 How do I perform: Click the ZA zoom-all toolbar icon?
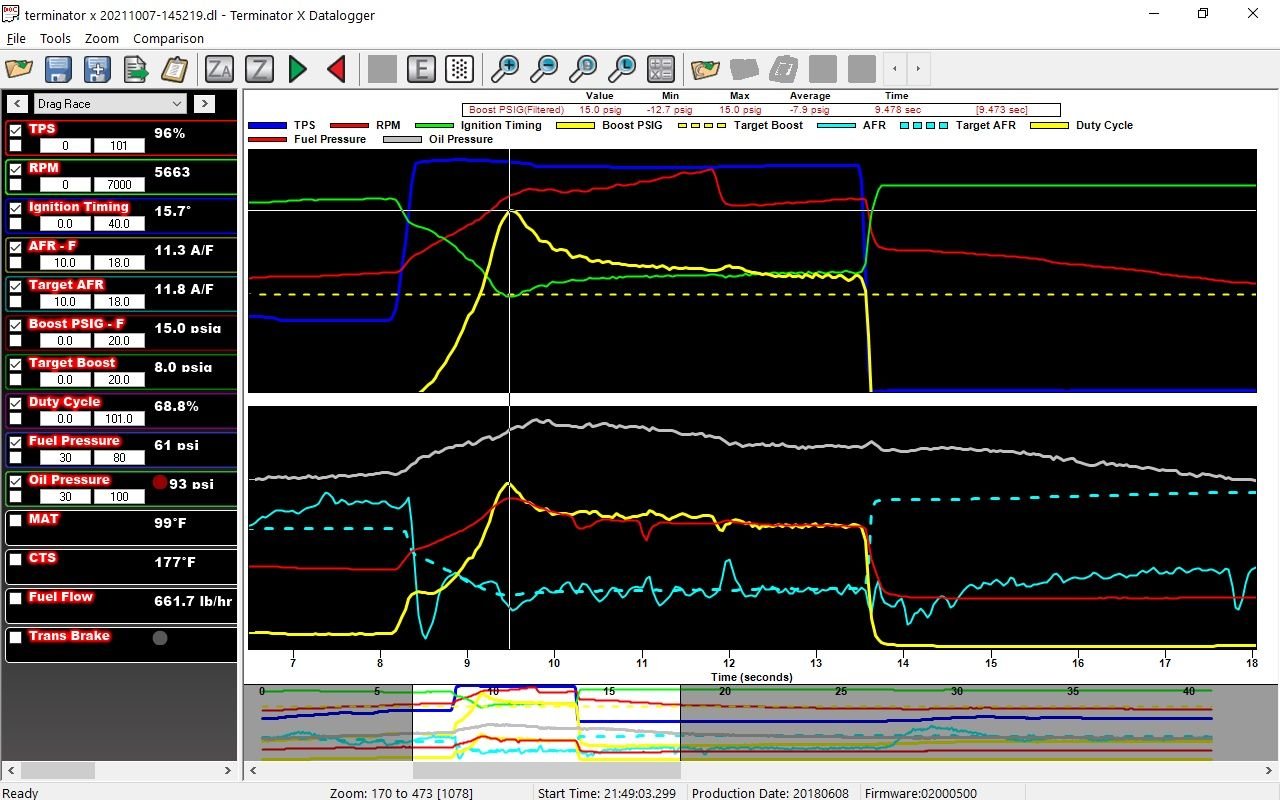click(219, 68)
